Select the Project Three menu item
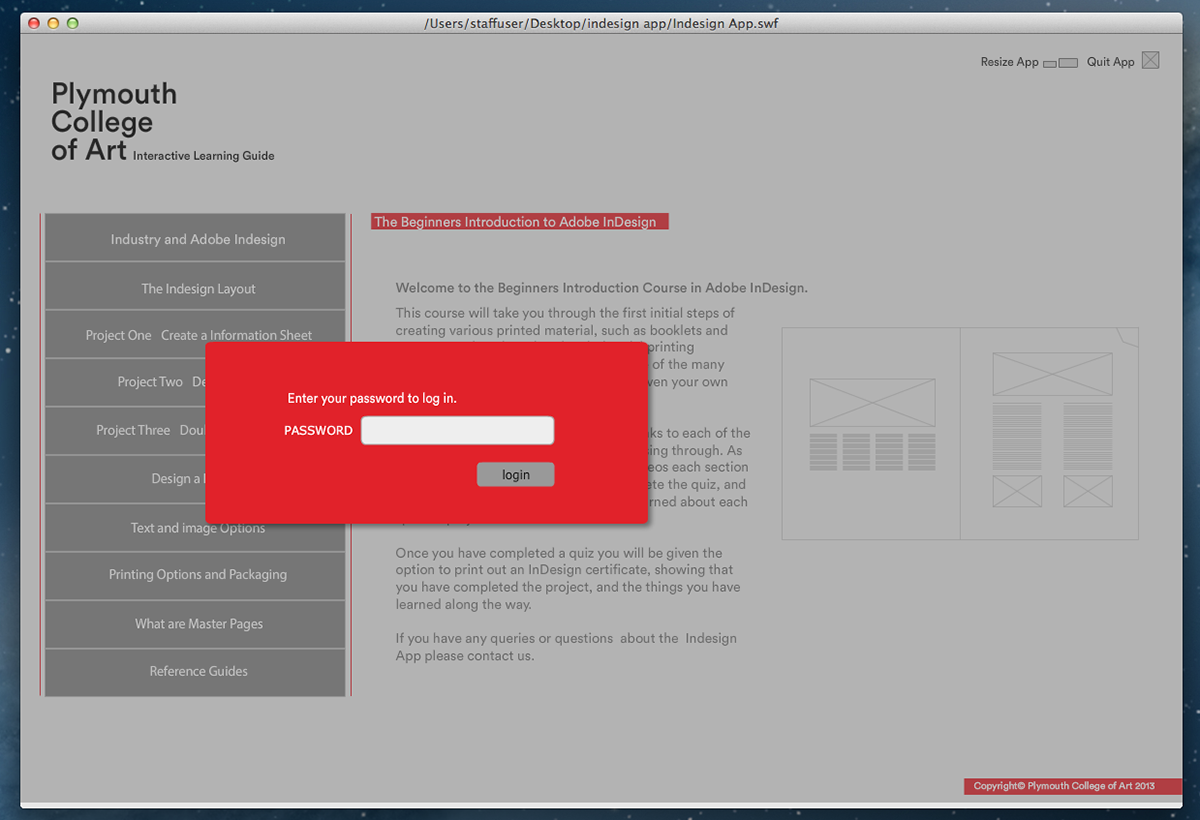The image size is (1200, 820). (x=125, y=430)
